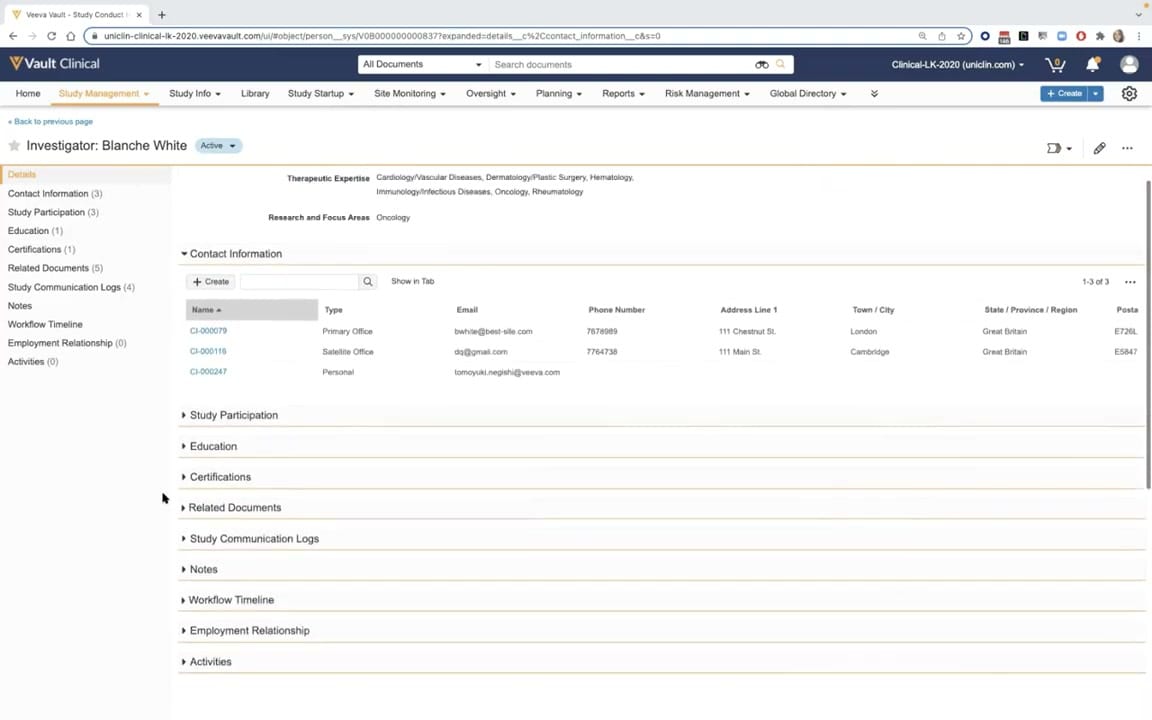Click the Contact Information search magnifier button
The height and width of the screenshot is (720, 1152).
coord(368,281)
